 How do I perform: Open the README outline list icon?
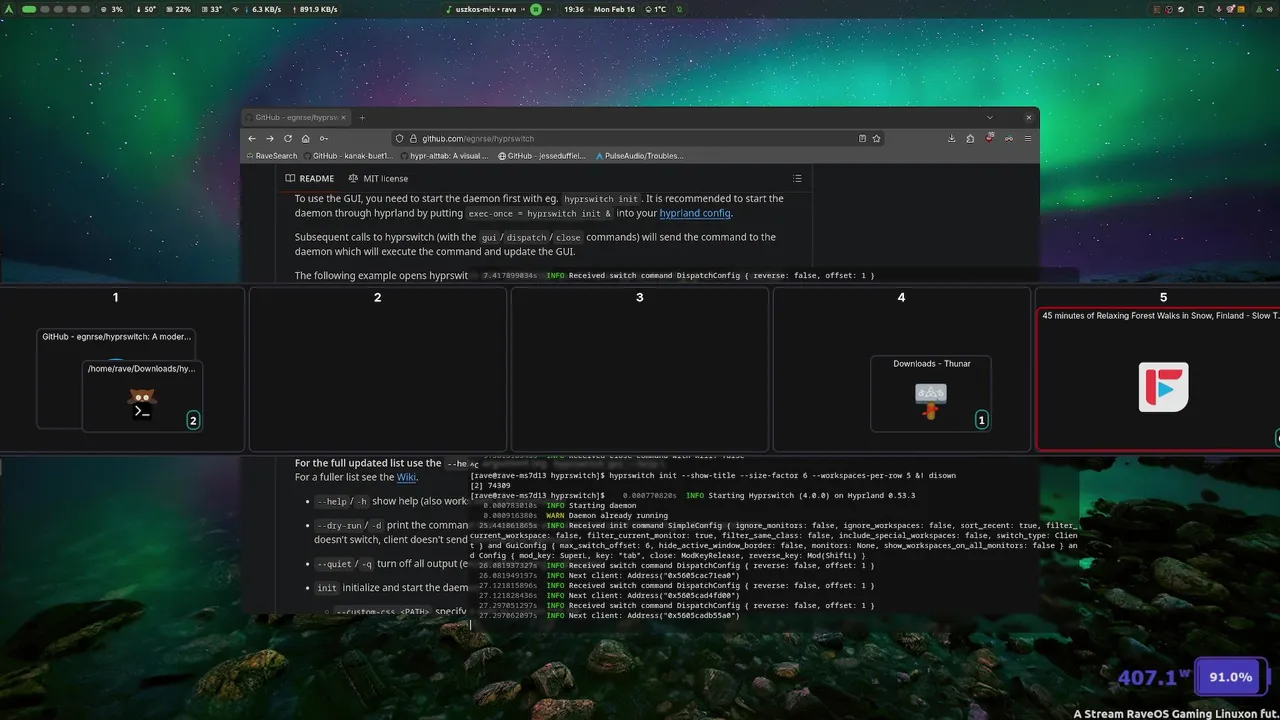pyautogui.click(x=797, y=178)
